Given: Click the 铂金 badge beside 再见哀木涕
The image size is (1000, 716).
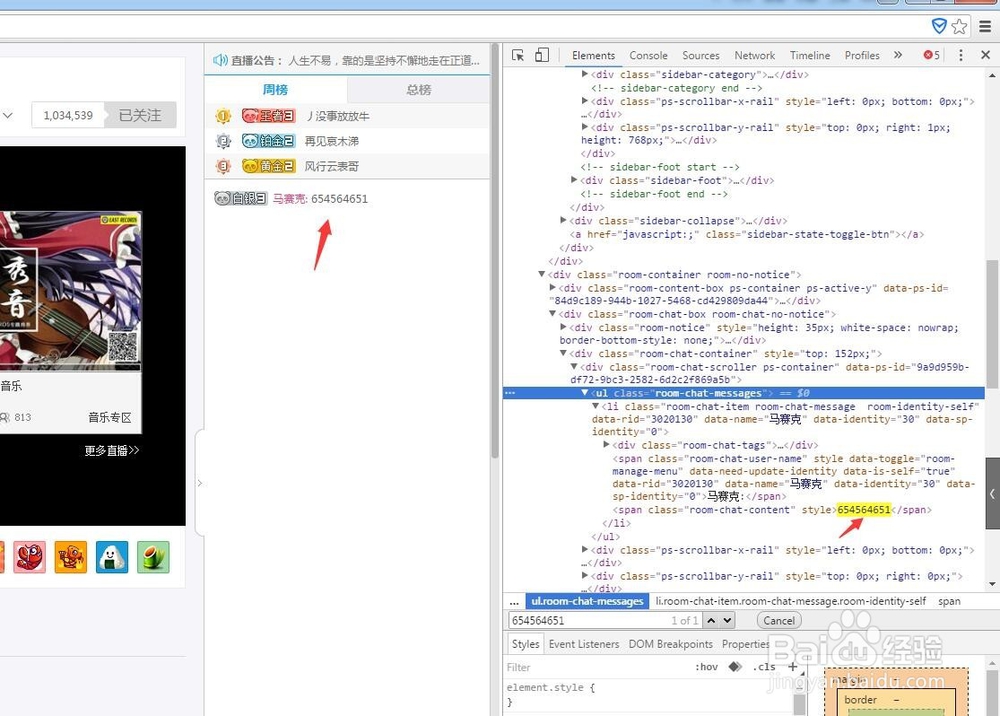Looking at the screenshot, I should [x=268, y=141].
